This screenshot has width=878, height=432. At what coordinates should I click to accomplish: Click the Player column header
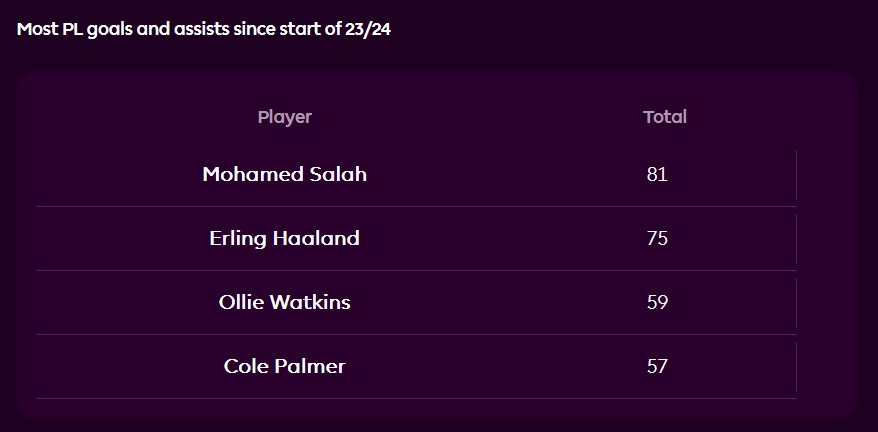285,117
